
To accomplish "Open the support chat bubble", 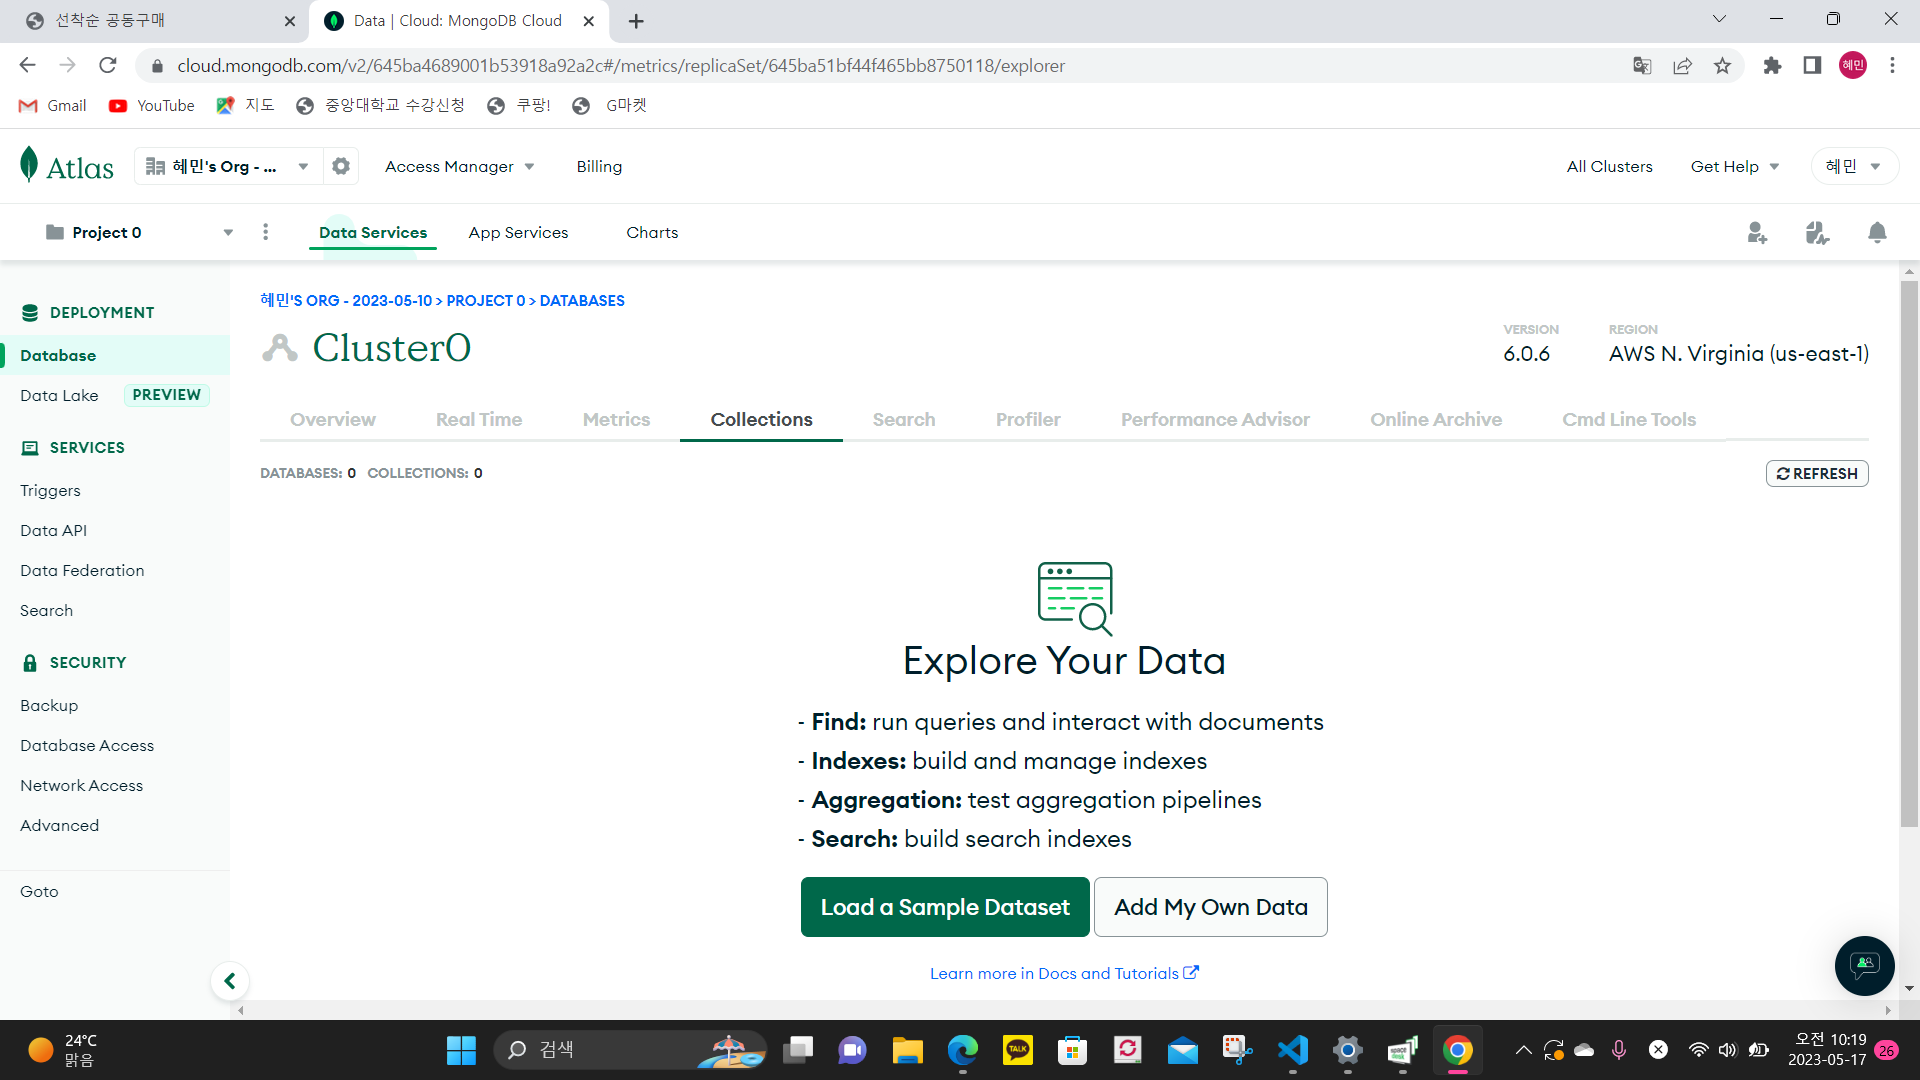I will click(1864, 965).
